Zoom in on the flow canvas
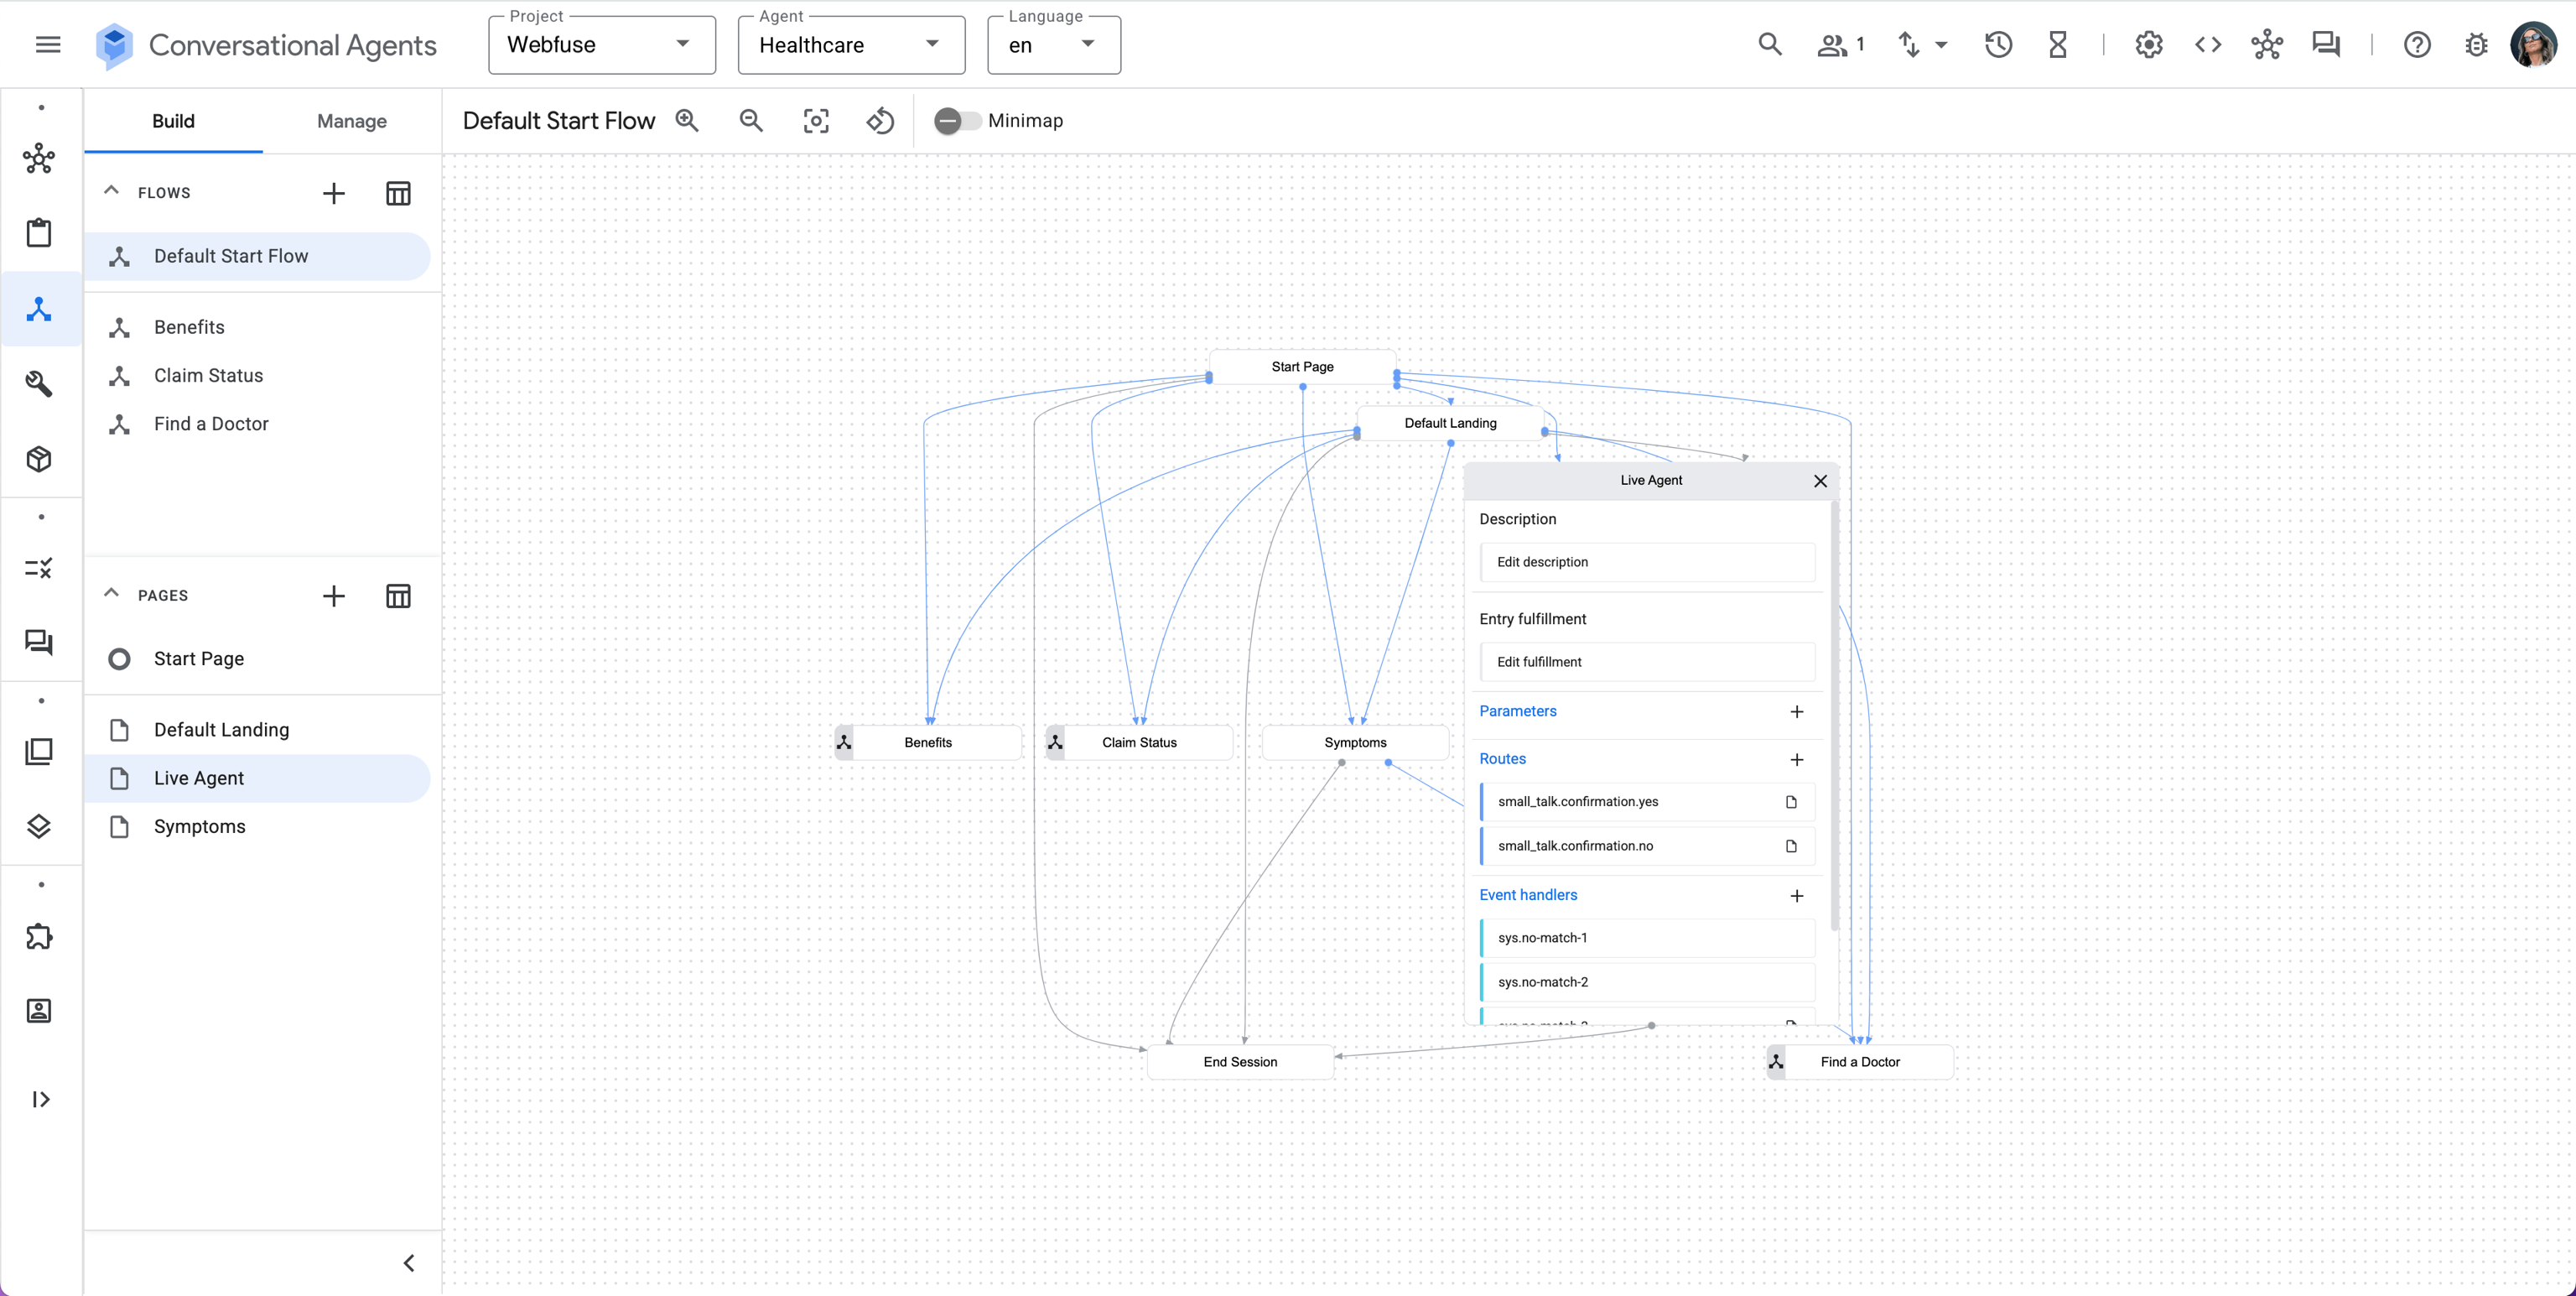 click(687, 120)
